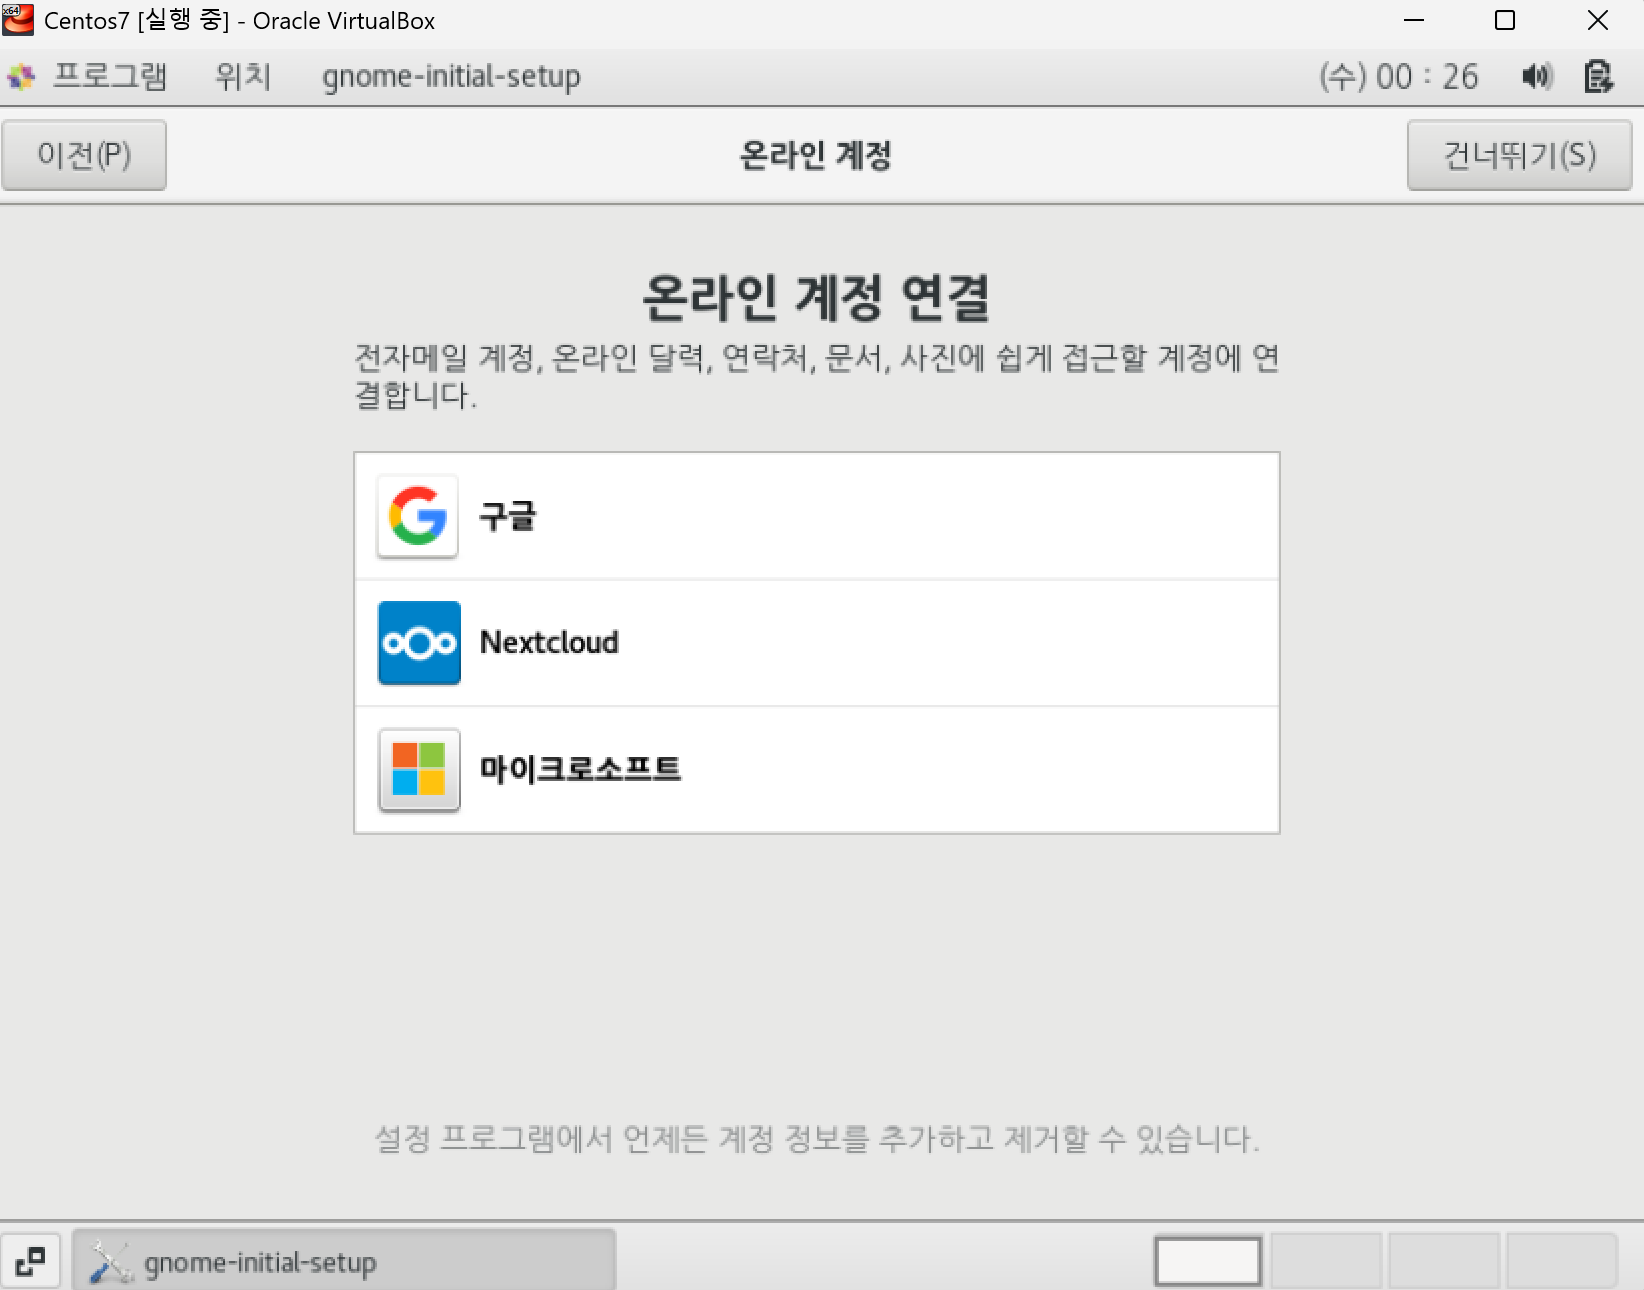This screenshot has height=1290, width=1644.
Task: Open the clock (수) 00:26 calendar
Action: coord(1398,76)
